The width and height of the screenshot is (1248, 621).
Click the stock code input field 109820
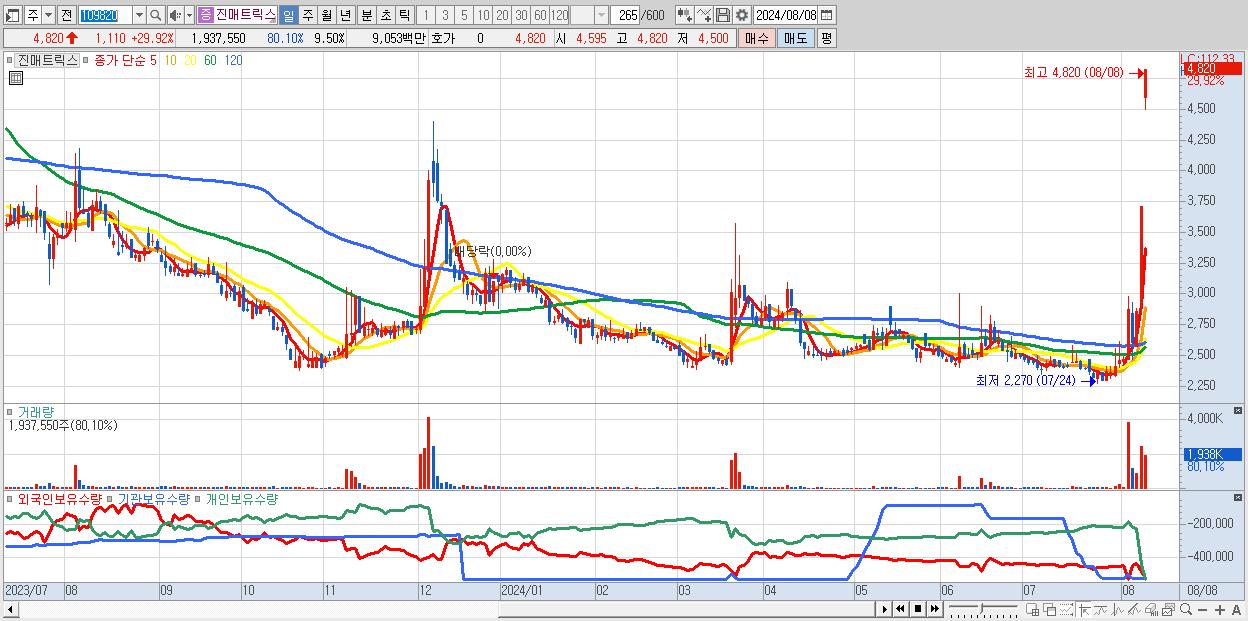click(x=105, y=15)
